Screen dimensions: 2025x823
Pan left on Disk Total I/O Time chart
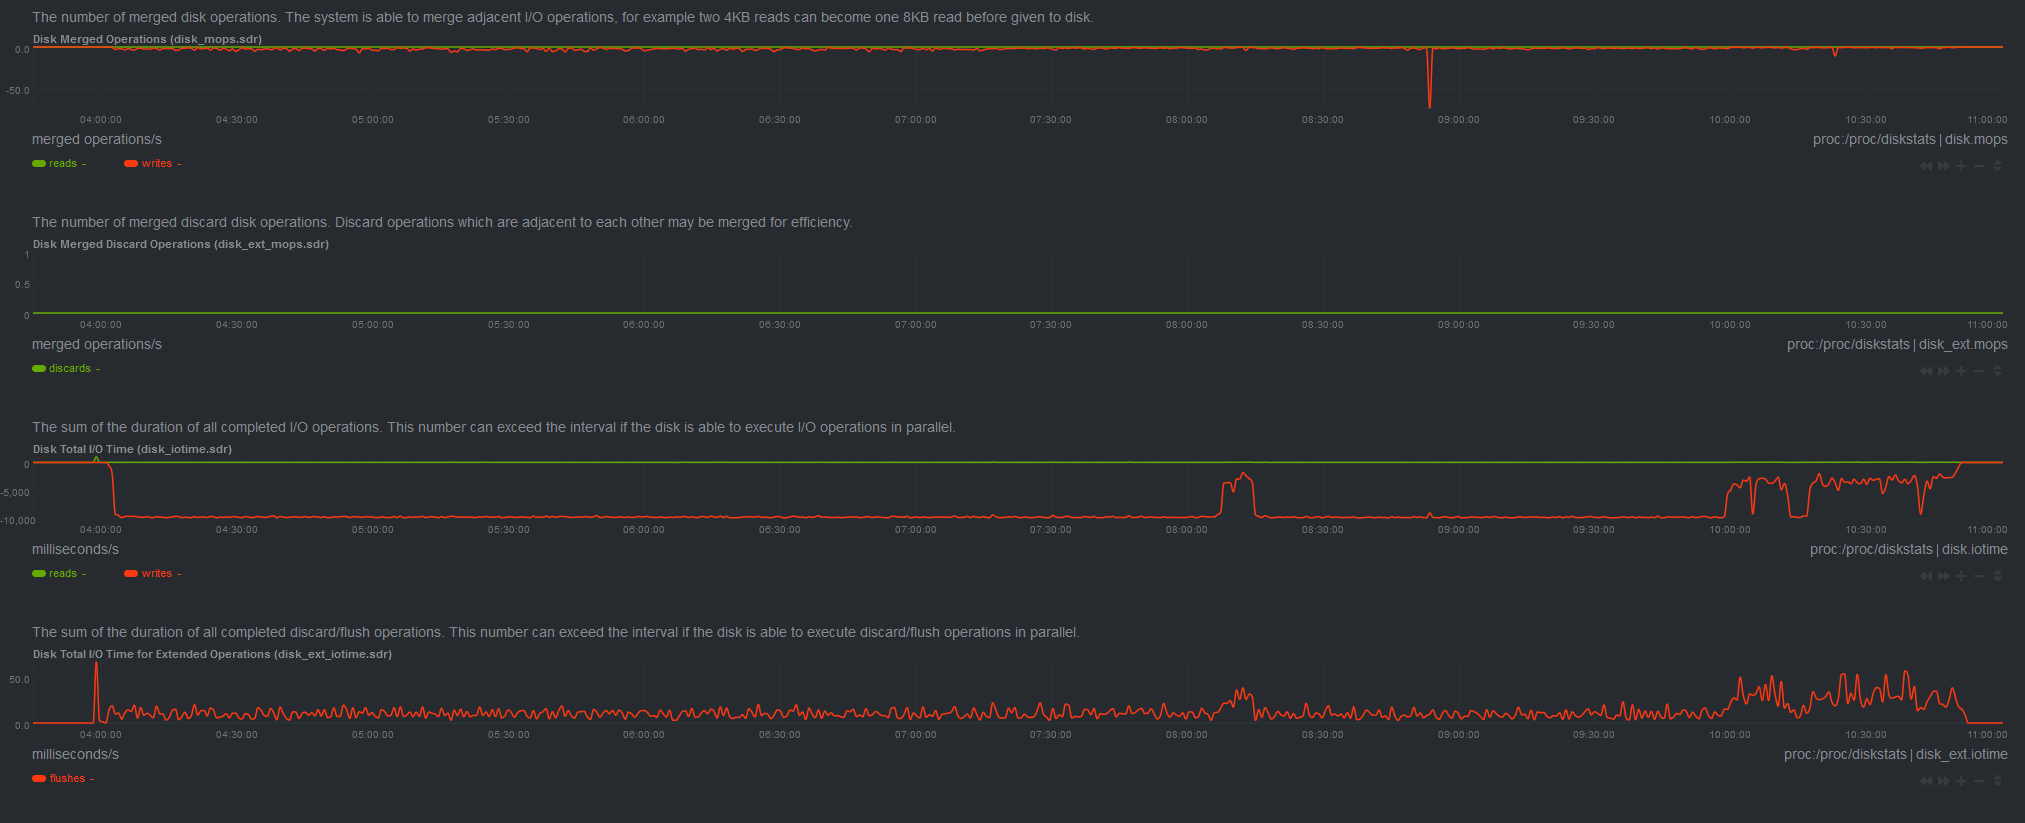[x=1926, y=576]
